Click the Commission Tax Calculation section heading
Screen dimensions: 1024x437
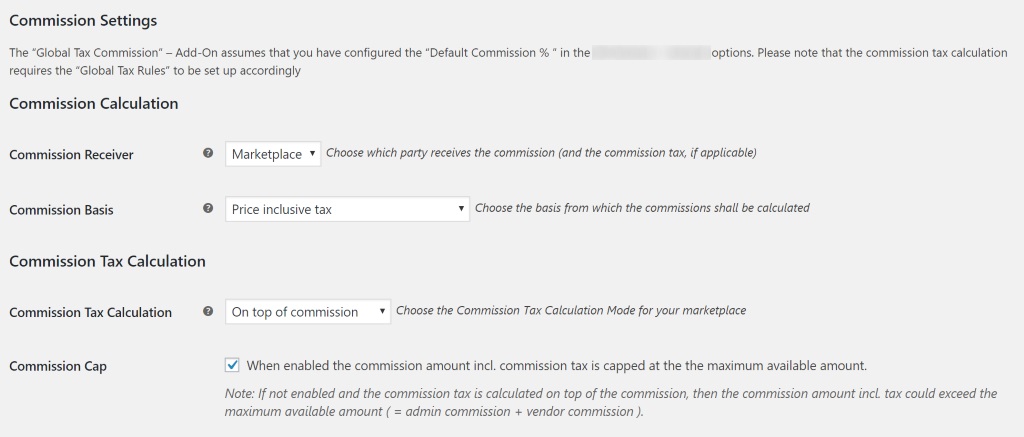pyautogui.click(x=107, y=261)
